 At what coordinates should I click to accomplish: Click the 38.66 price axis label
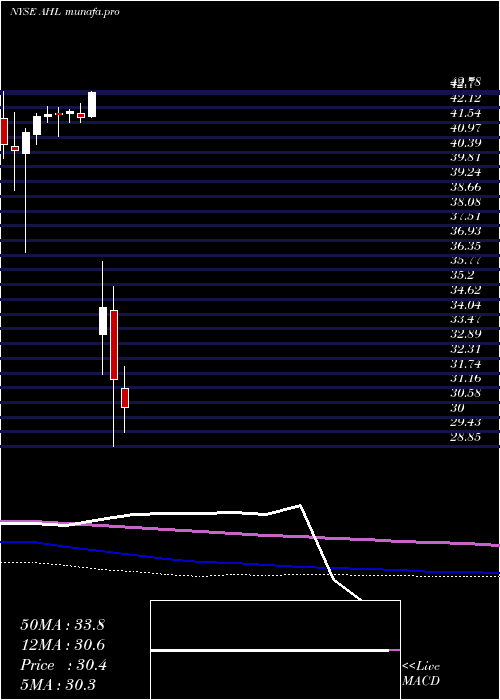tap(466, 188)
